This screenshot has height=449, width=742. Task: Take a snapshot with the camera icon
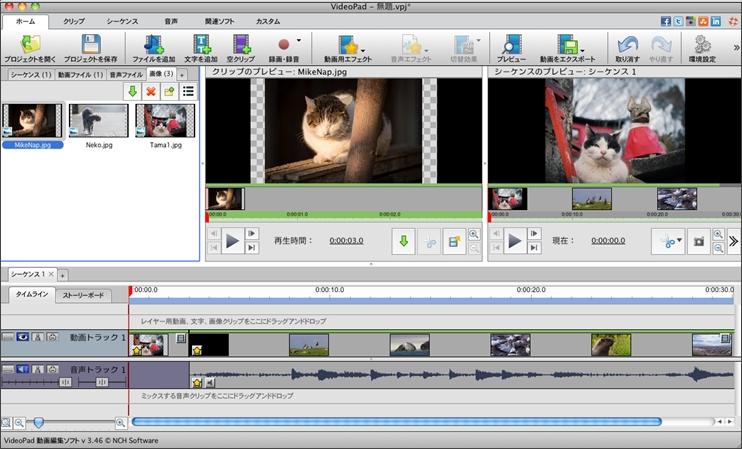coord(698,241)
